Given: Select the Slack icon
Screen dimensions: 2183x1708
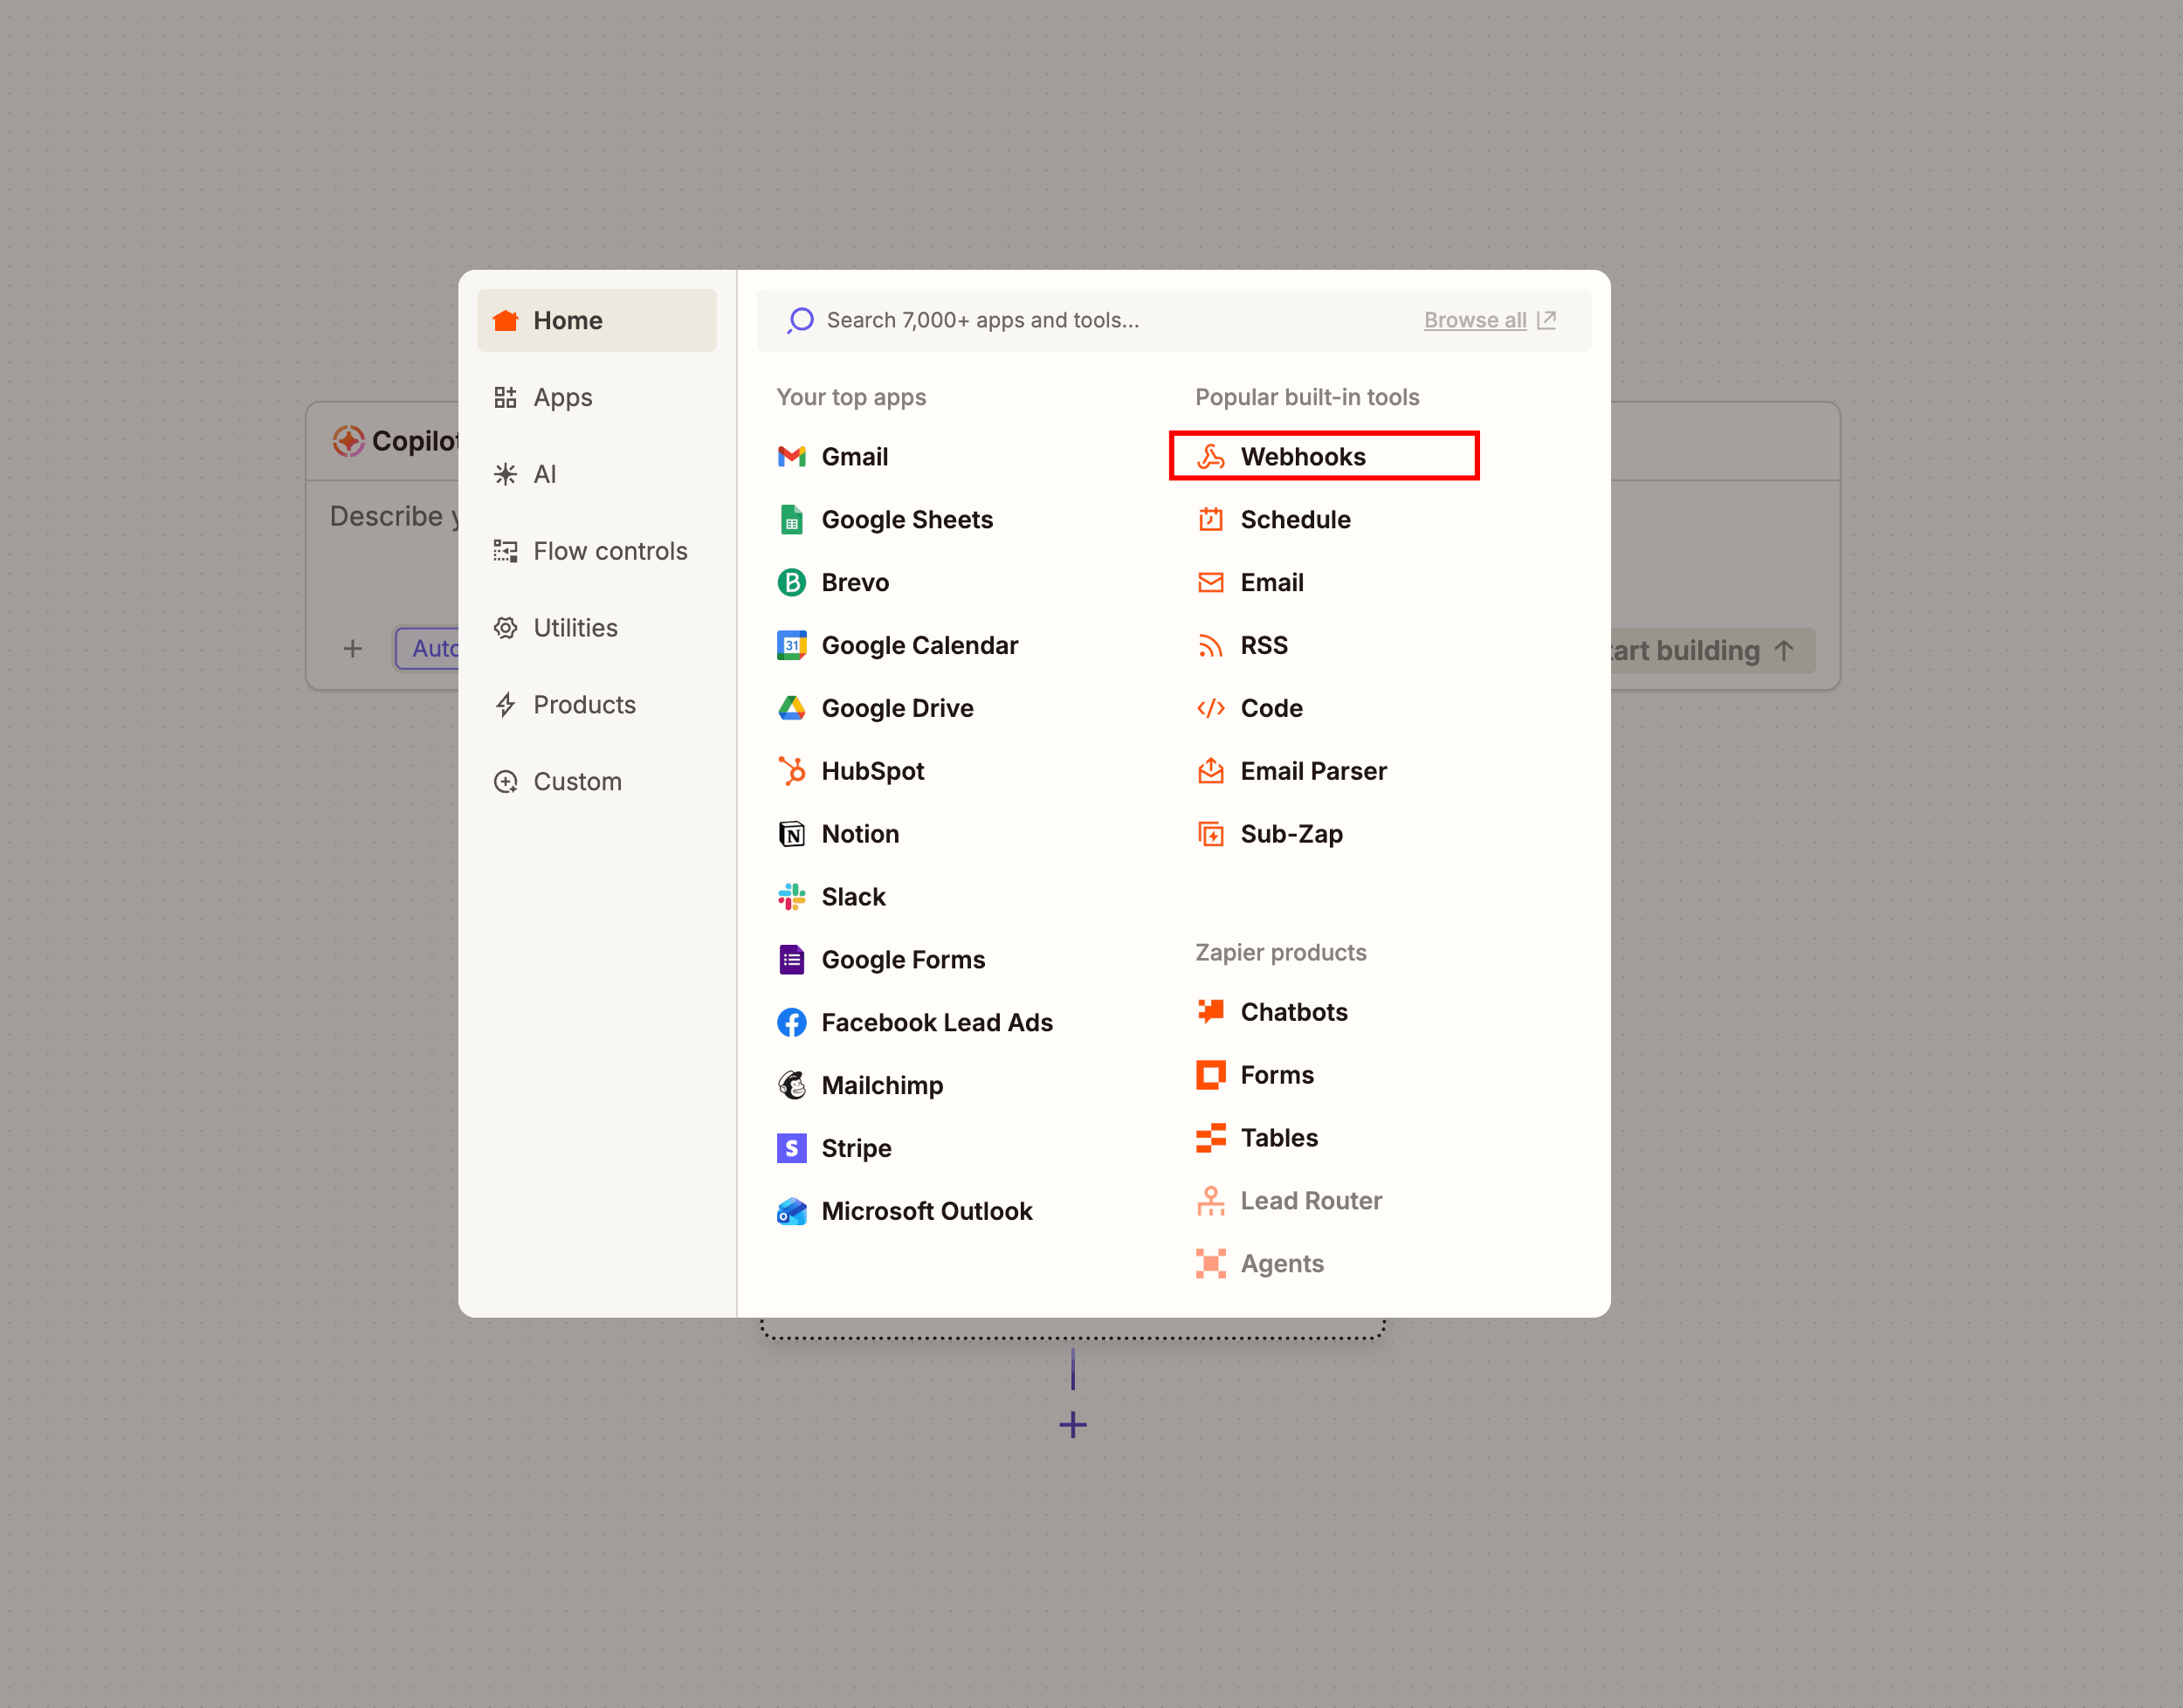Looking at the screenshot, I should [791, 897].
